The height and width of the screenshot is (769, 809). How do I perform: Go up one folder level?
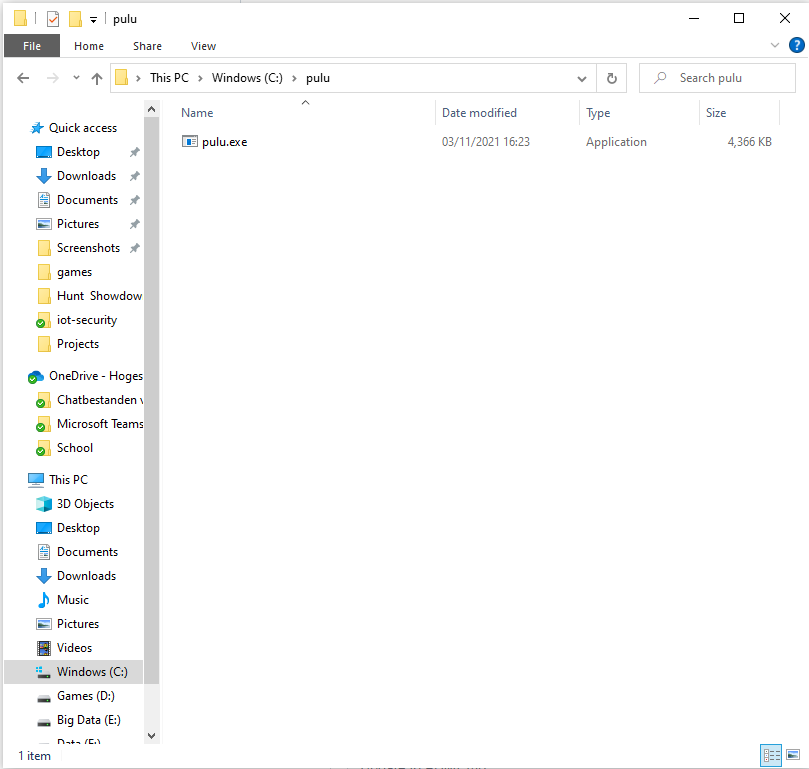[96, 78]
